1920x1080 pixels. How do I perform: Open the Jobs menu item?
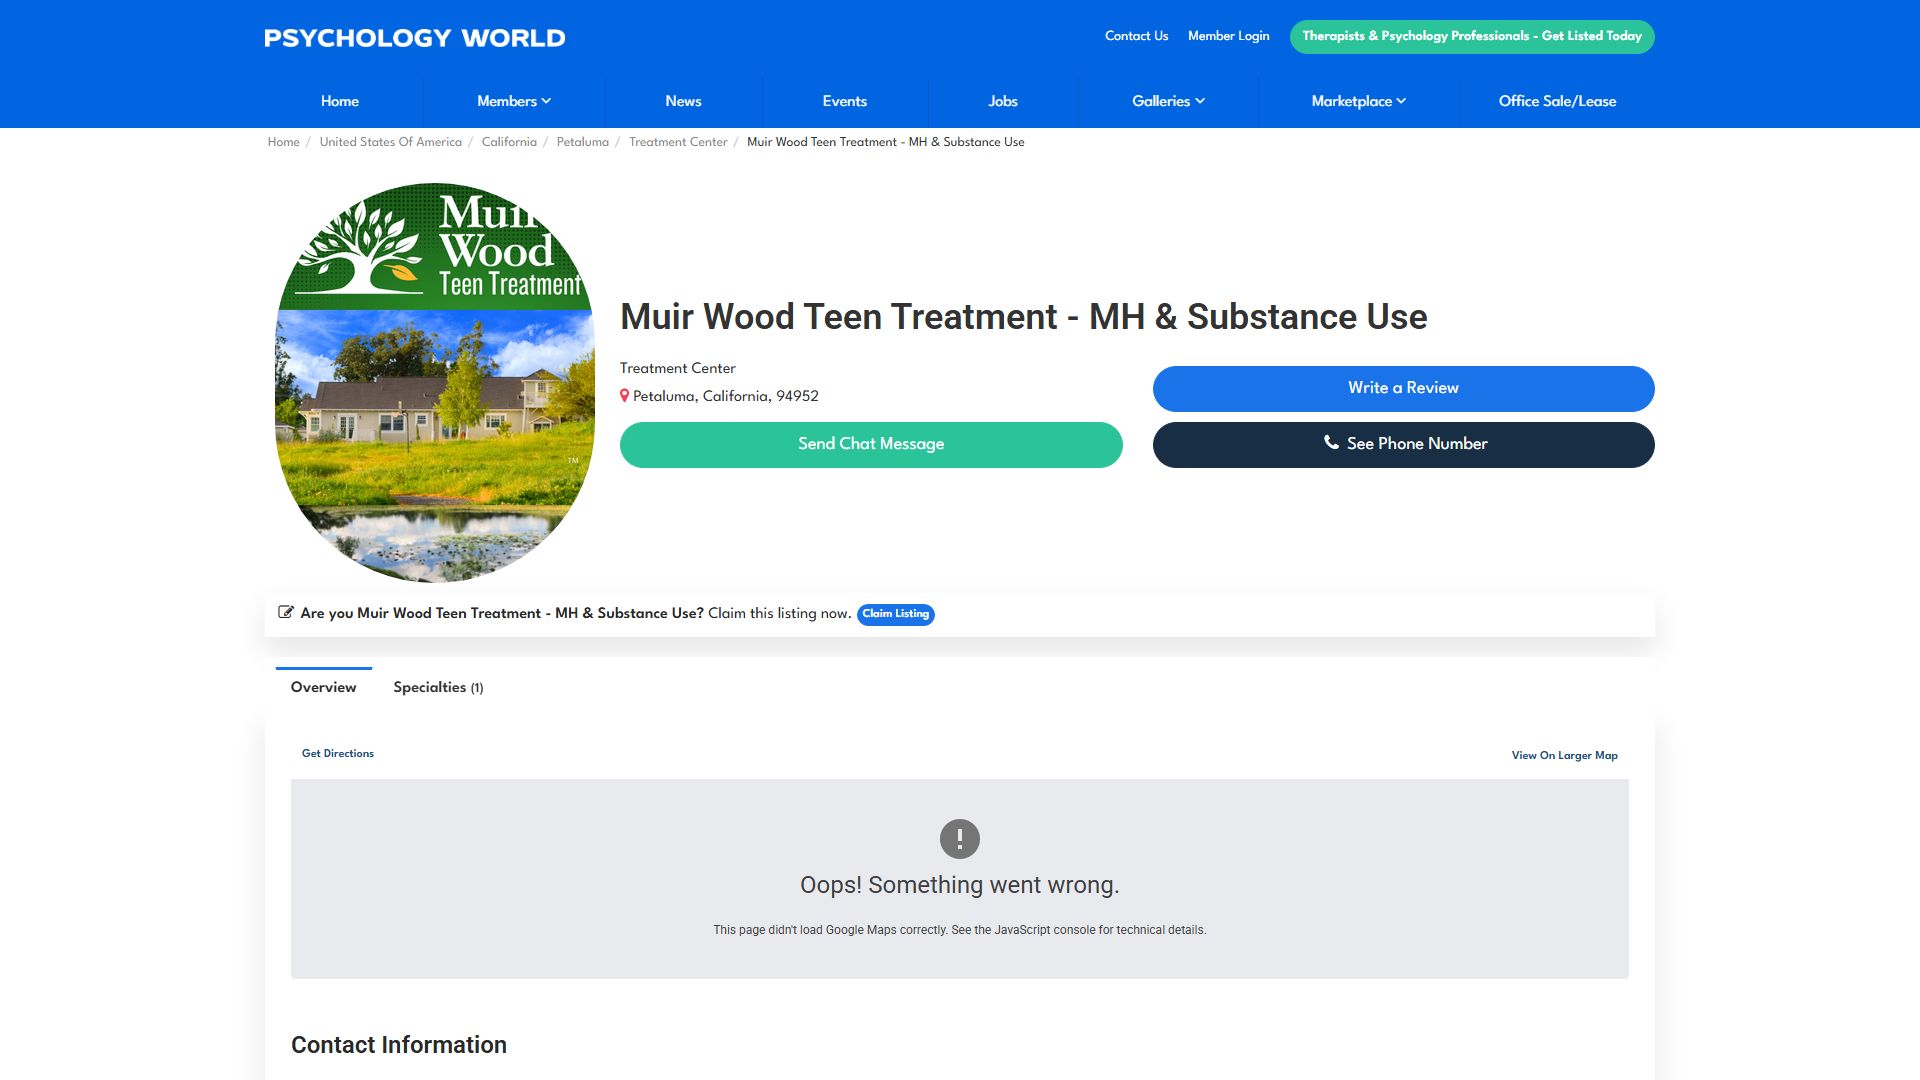[x=1003, y=101]
